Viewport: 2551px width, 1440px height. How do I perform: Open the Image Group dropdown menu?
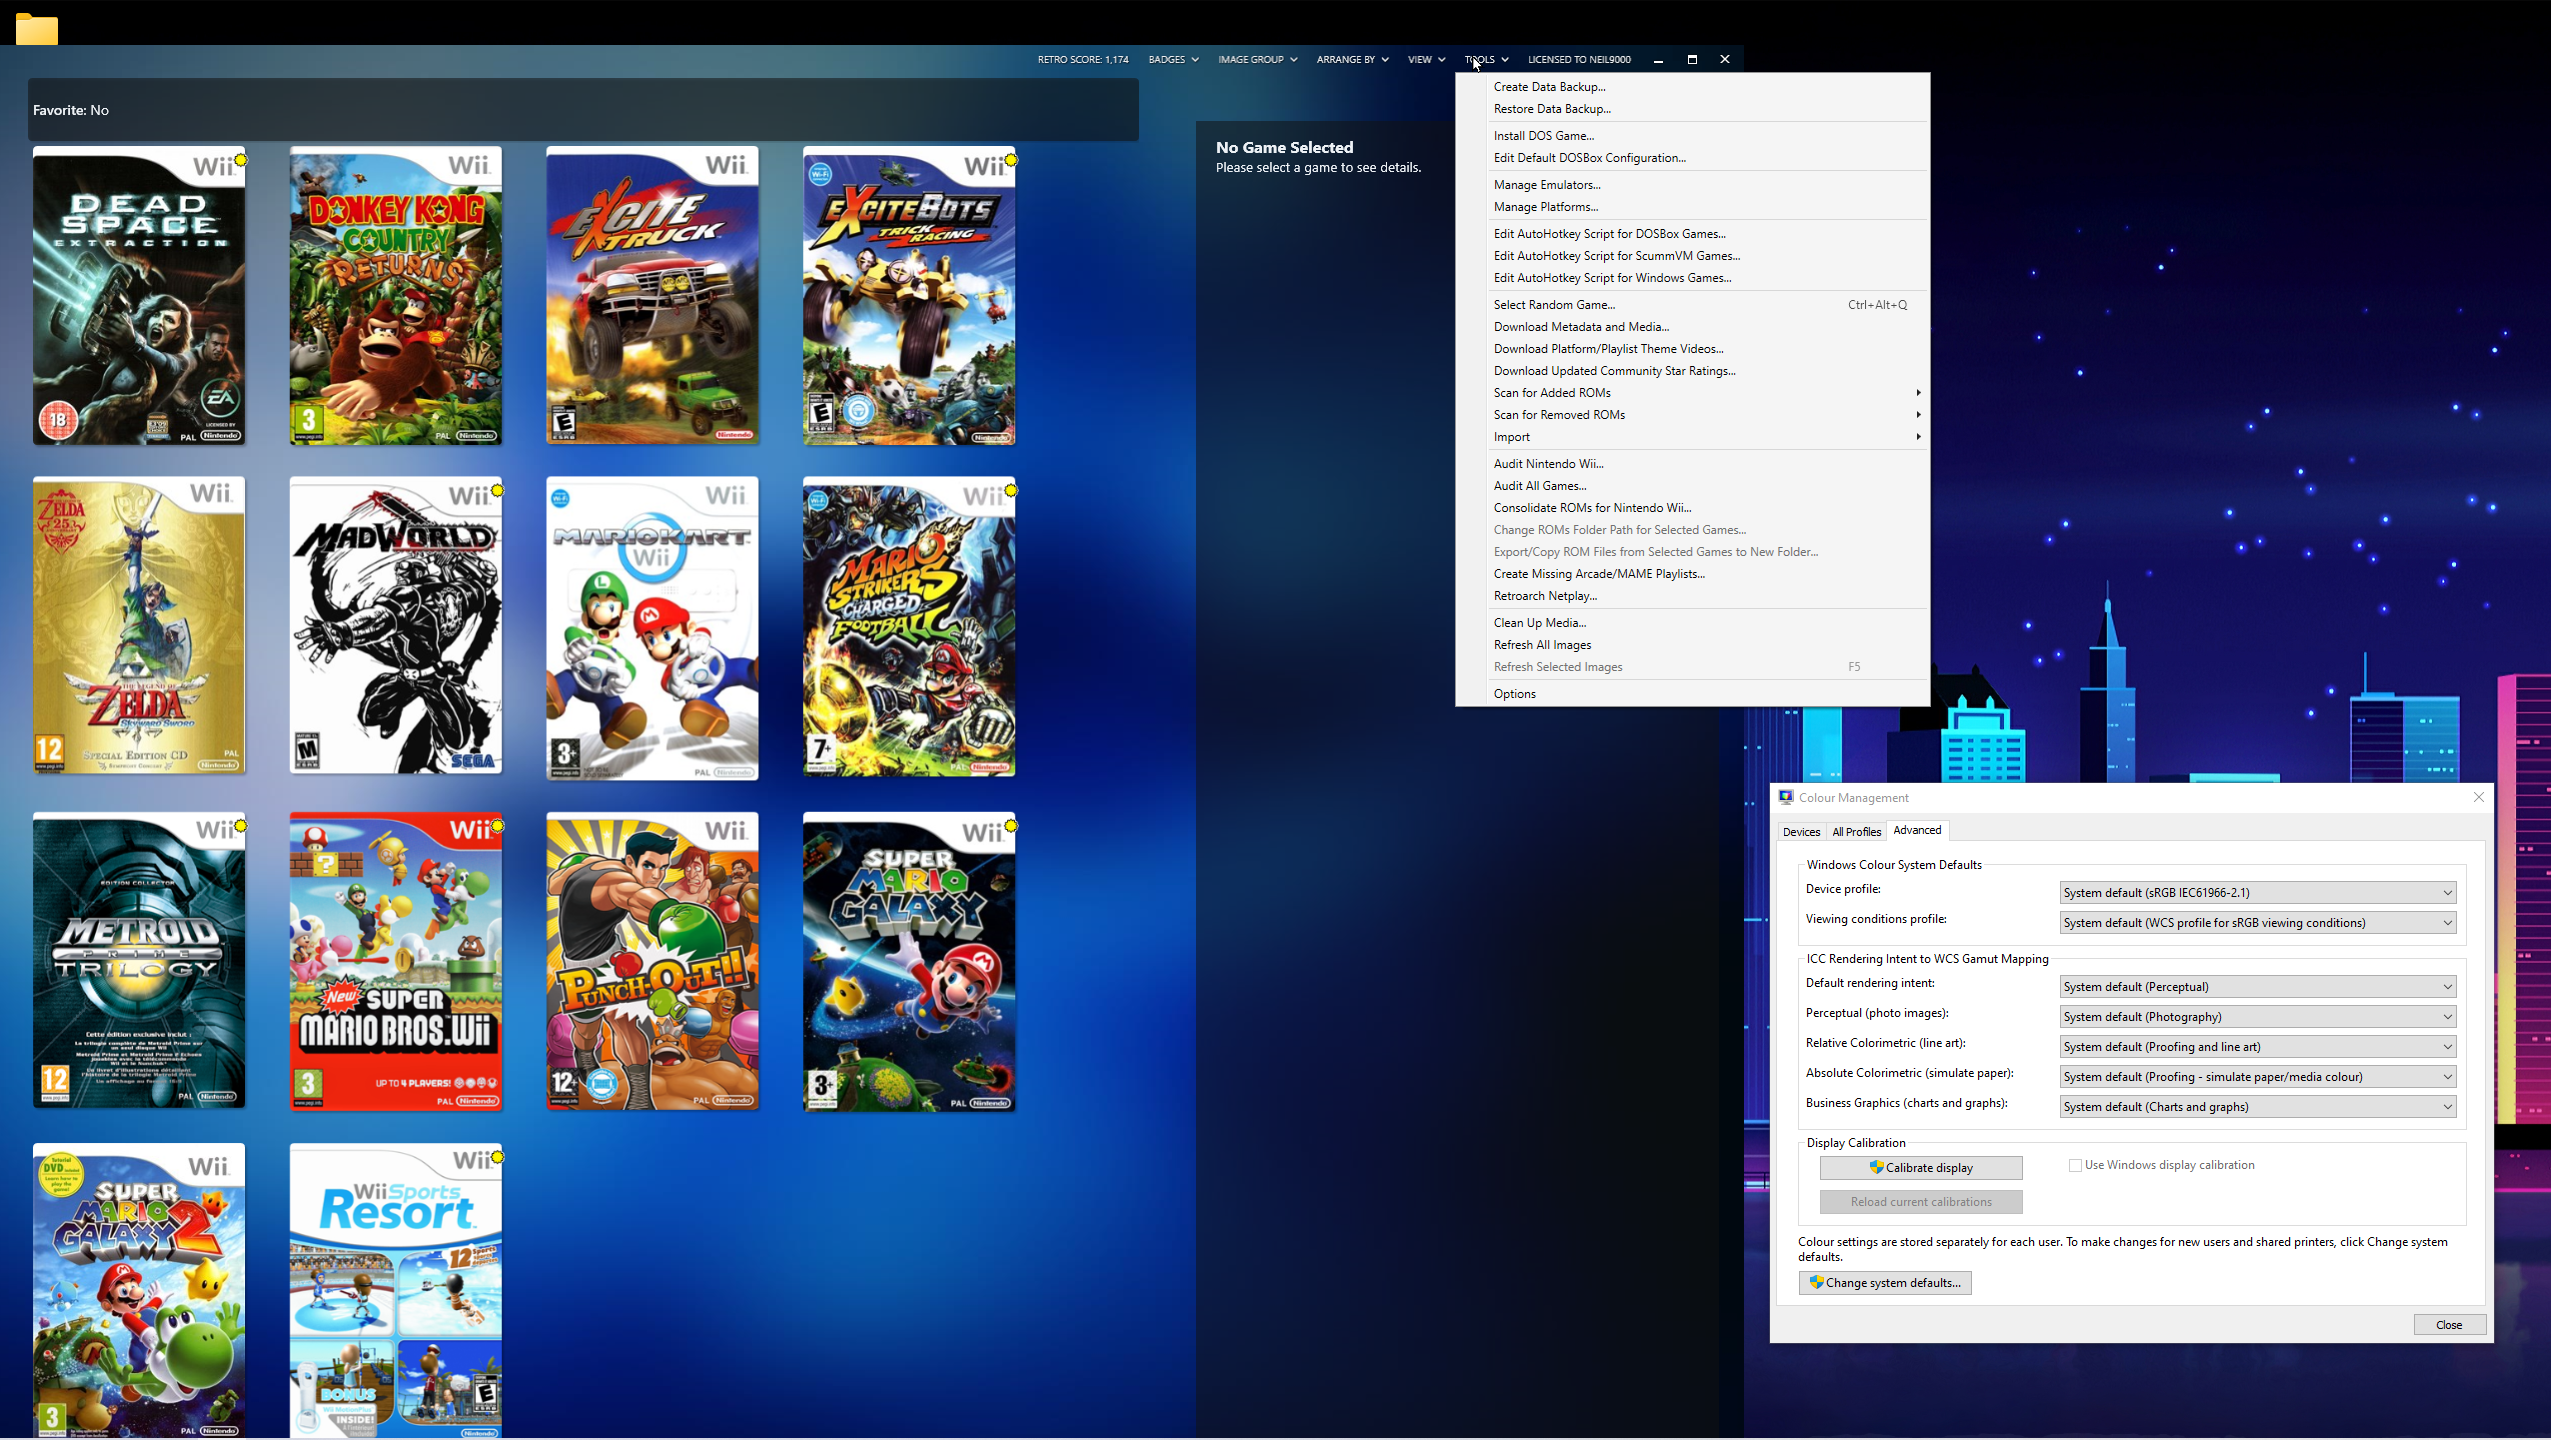(x=1257, y=60)
